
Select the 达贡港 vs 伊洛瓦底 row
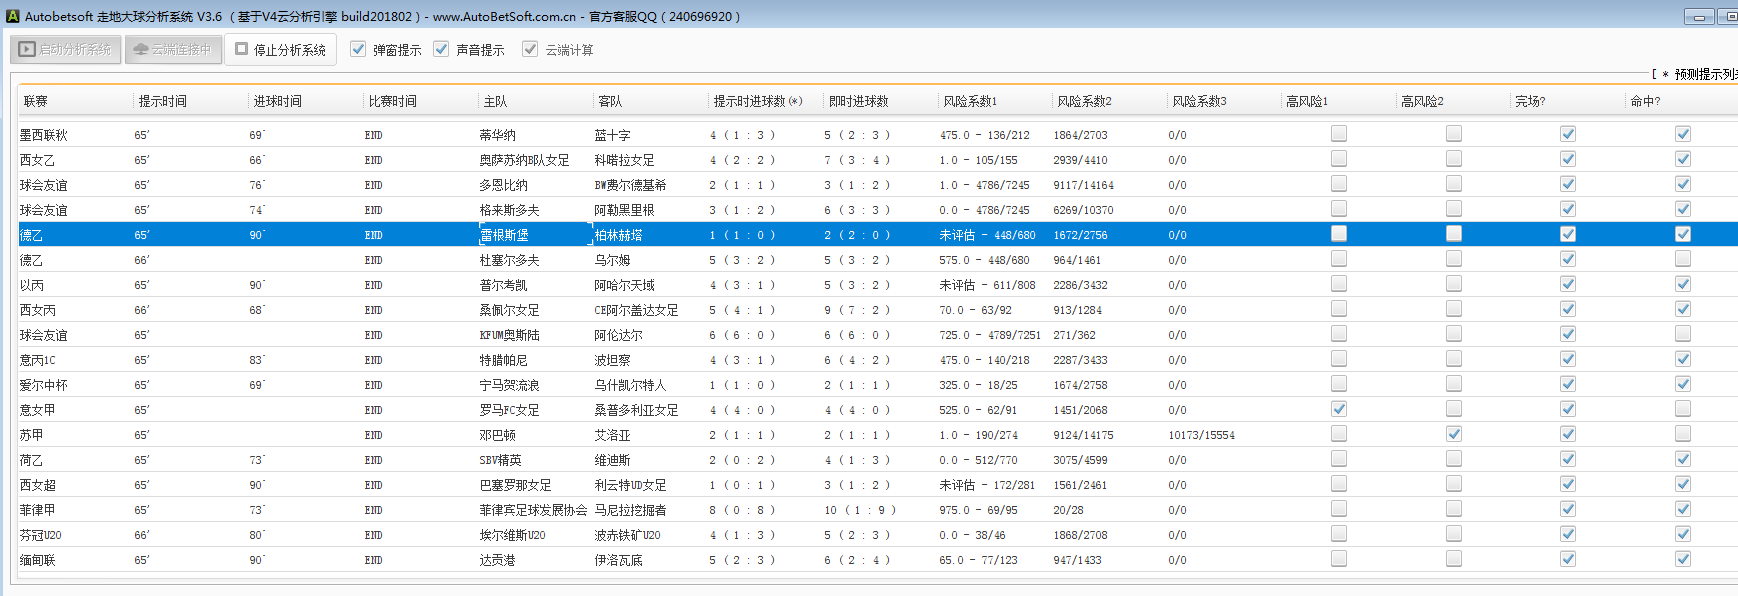497,560
